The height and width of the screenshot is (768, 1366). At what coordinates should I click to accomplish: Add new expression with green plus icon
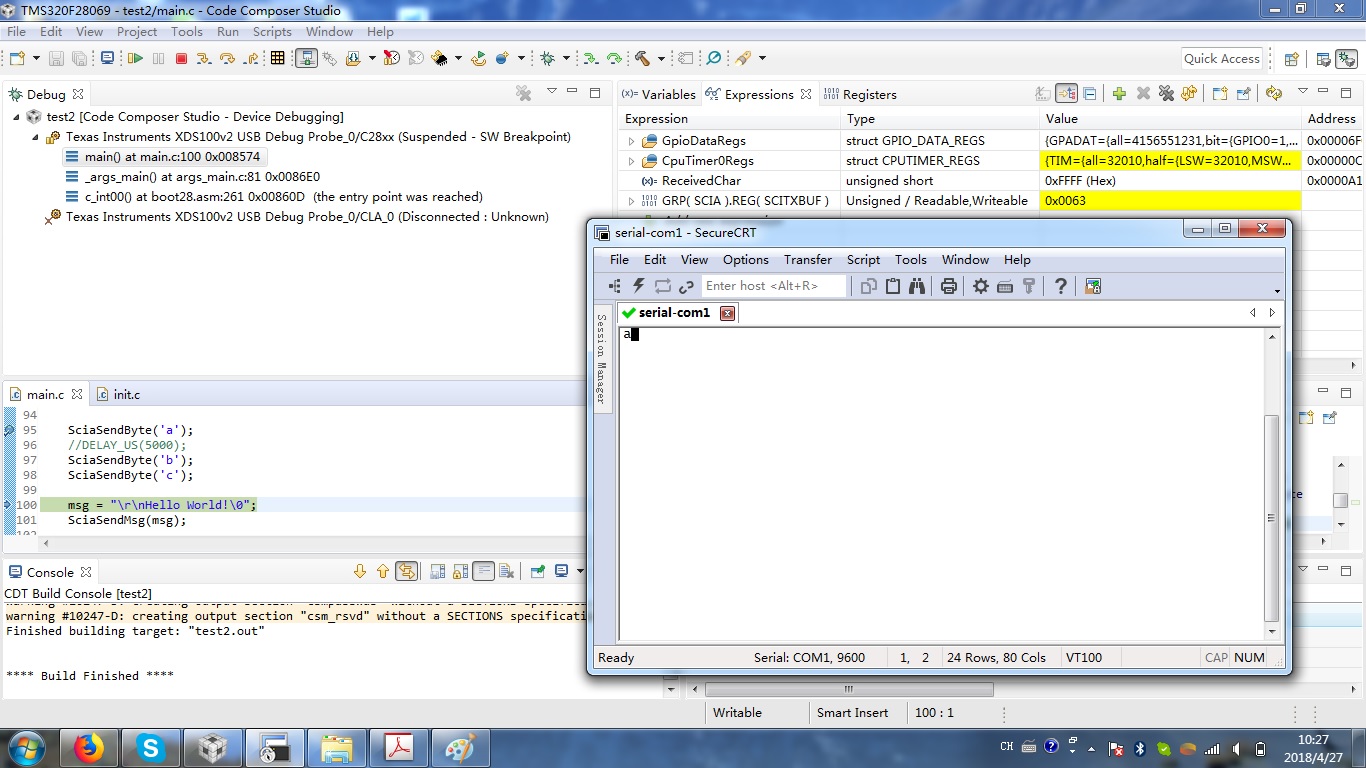[1119, 94]
